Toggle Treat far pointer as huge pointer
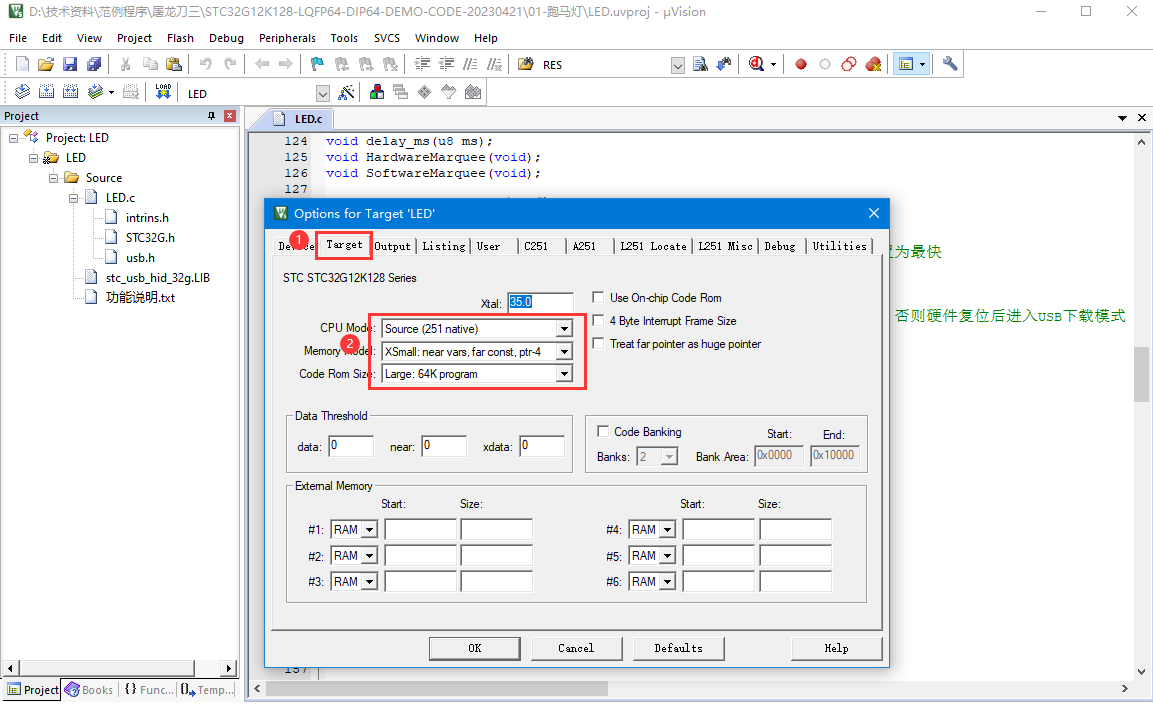The image size is (1153, 705). click(599, 343)
